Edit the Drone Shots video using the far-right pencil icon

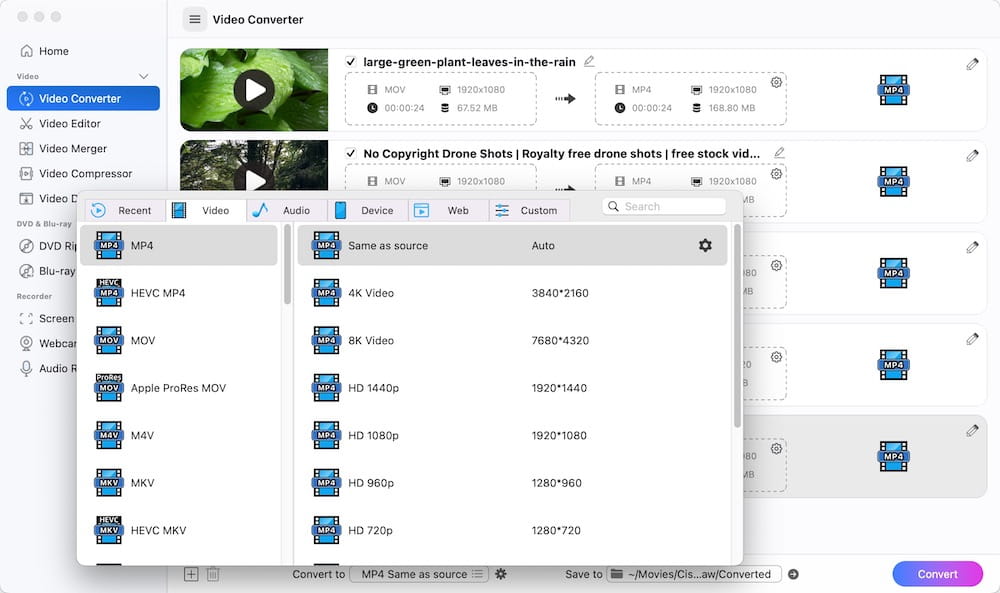pos(972,156)
